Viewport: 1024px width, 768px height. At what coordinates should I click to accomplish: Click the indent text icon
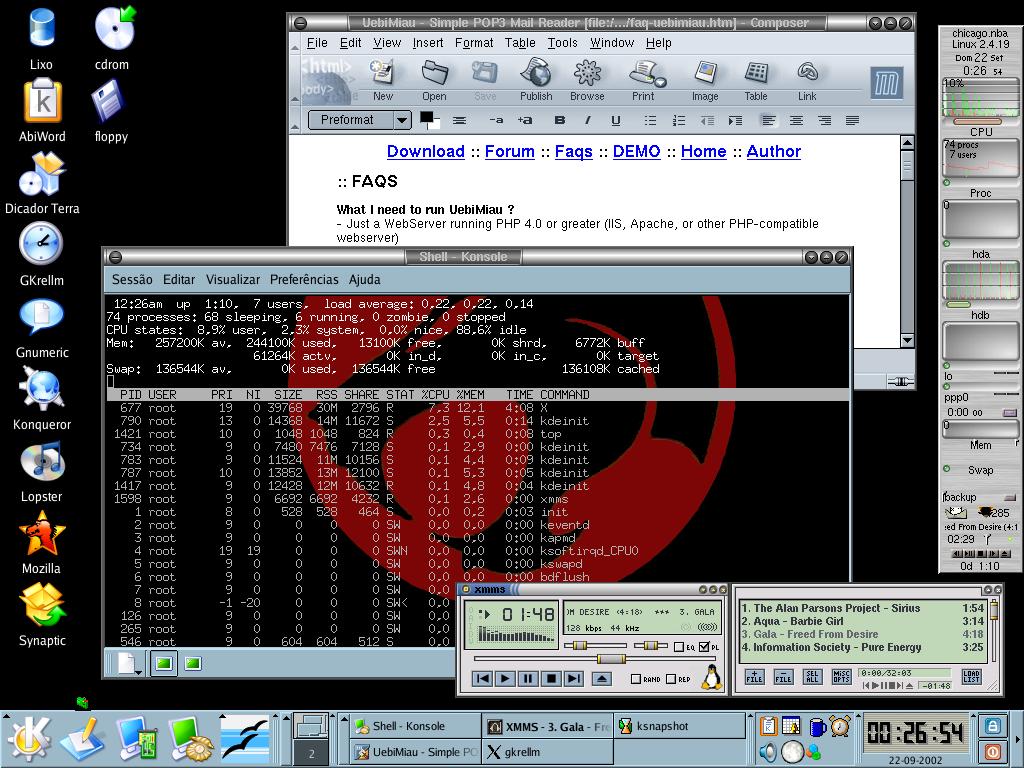pyautogui.click(x=735, y=120)
